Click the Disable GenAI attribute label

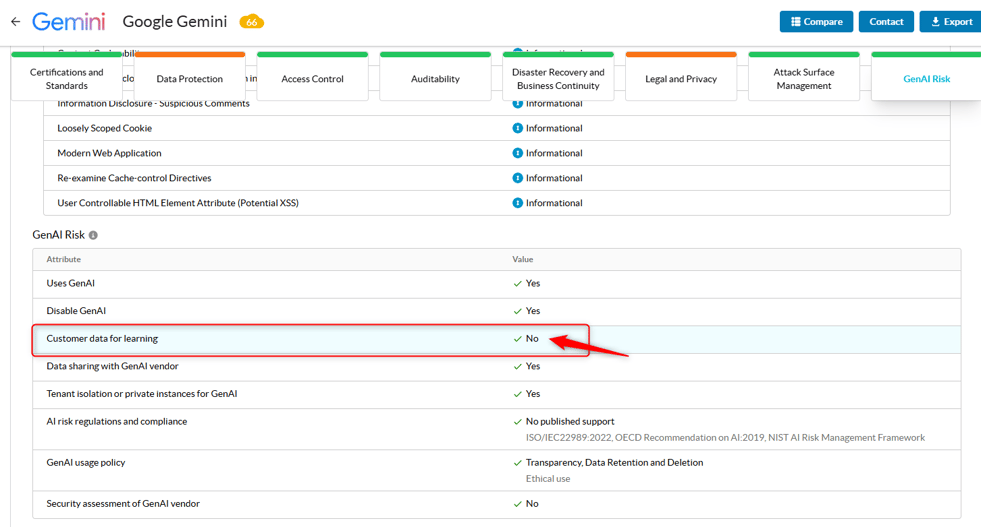[x=76, y=311]
